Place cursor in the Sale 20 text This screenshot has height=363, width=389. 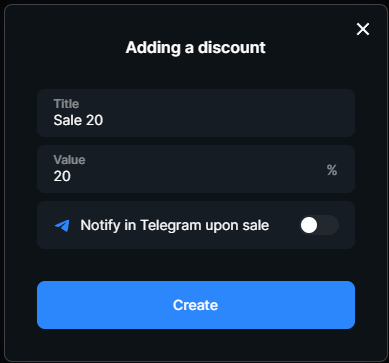(x=78, y=120)
